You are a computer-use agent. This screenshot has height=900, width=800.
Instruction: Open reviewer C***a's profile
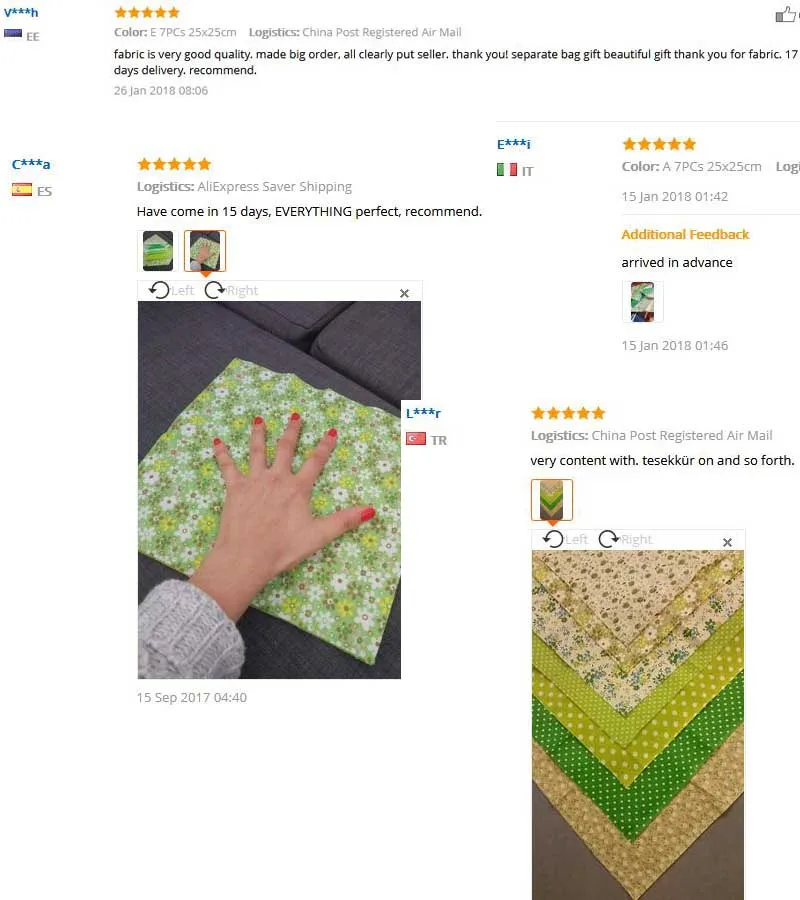coord(31,164)
